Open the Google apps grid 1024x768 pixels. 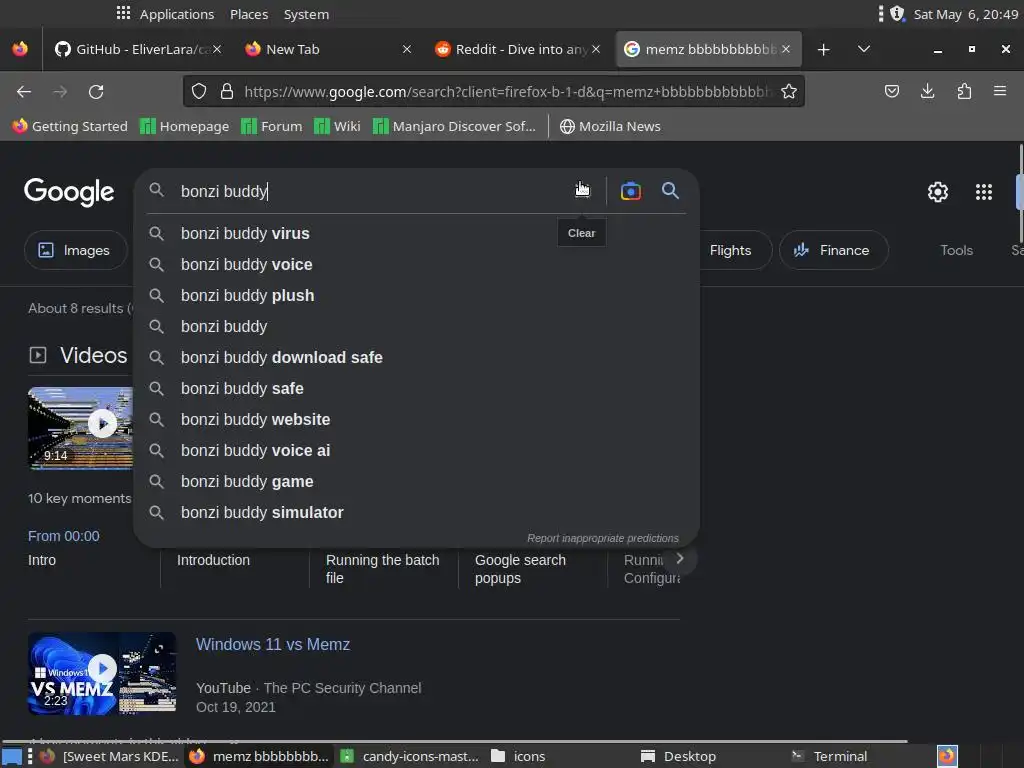tap(984, 192)
